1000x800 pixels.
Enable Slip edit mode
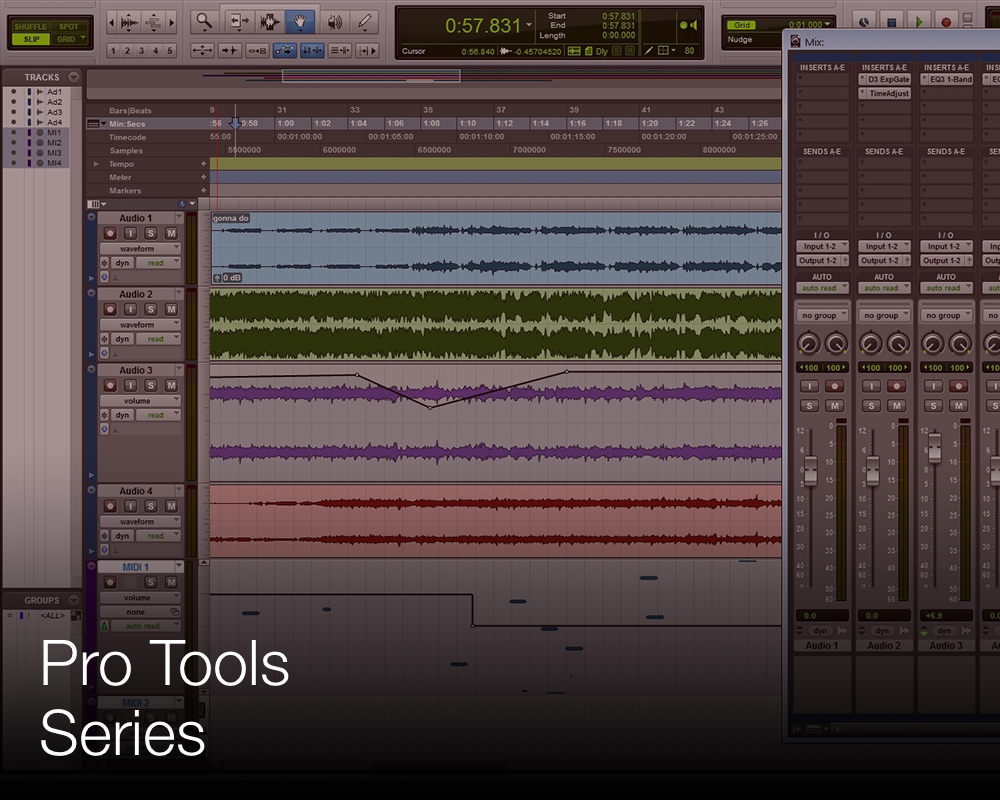pos(31,39)
